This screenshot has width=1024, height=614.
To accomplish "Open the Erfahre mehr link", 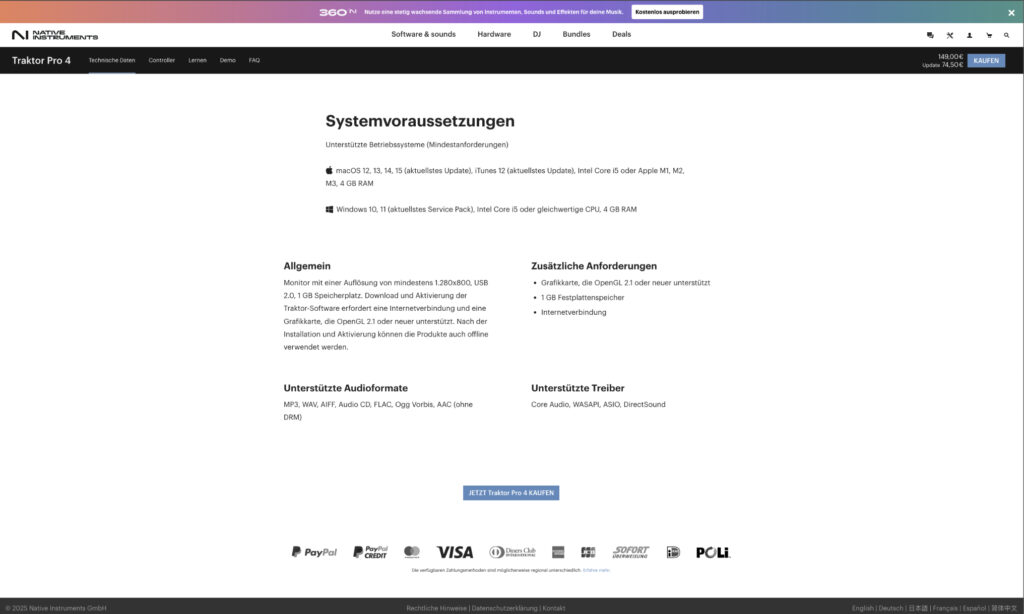I will [597, 570].
